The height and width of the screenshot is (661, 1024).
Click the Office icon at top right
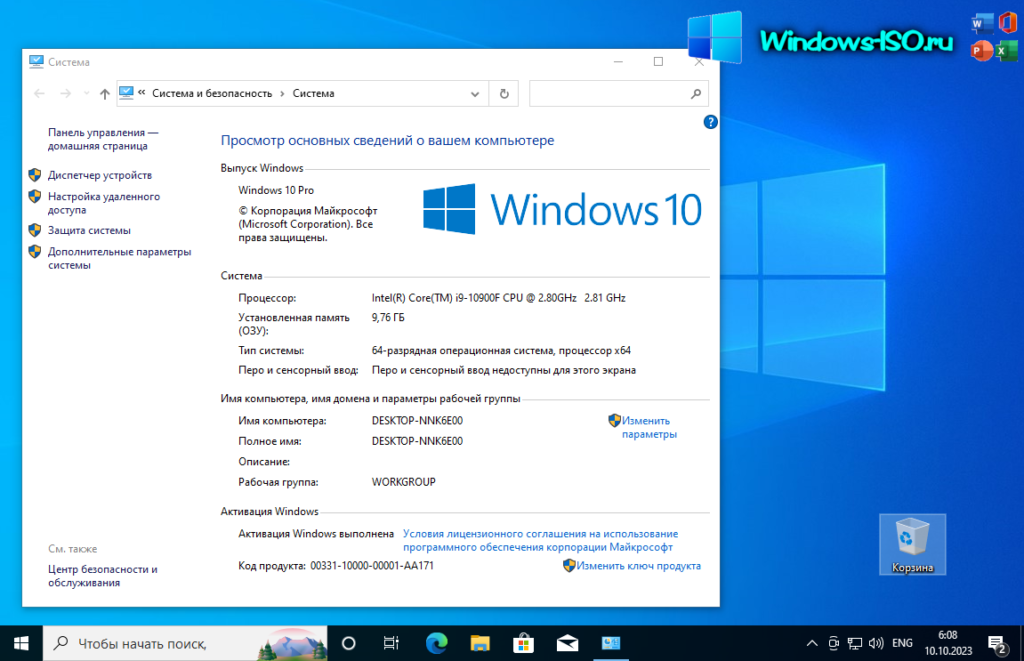point(1008,22)
